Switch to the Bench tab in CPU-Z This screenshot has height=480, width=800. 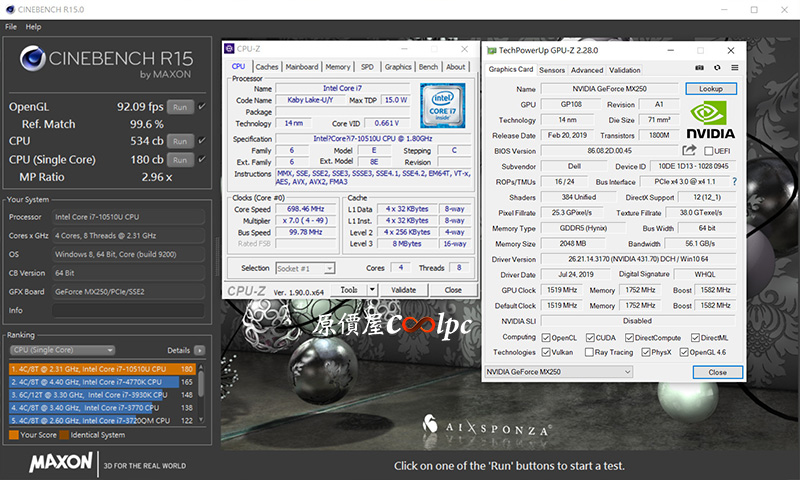coord(429,67)
